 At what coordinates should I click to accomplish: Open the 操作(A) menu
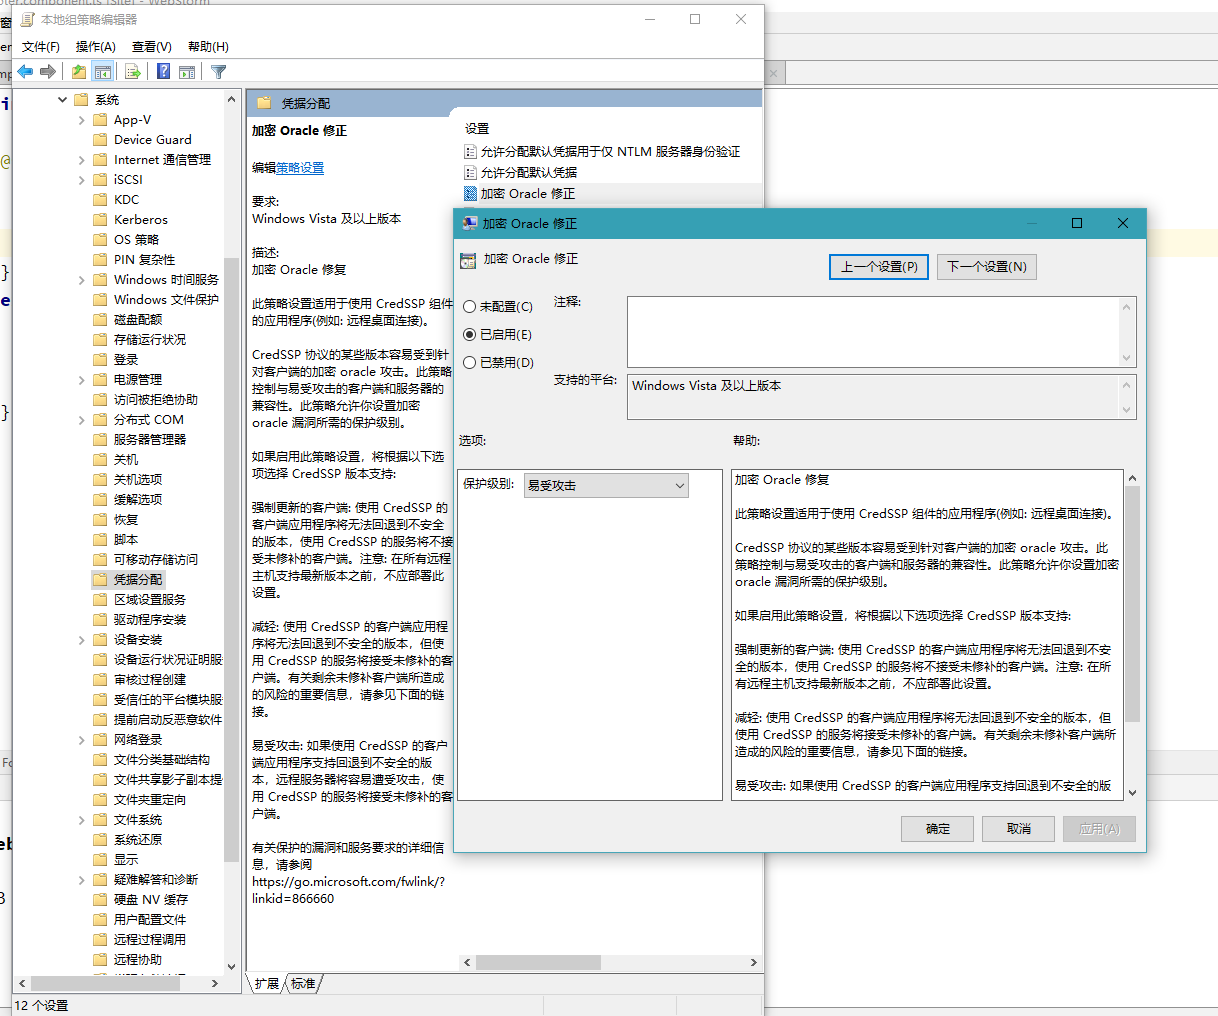[96, 47]
